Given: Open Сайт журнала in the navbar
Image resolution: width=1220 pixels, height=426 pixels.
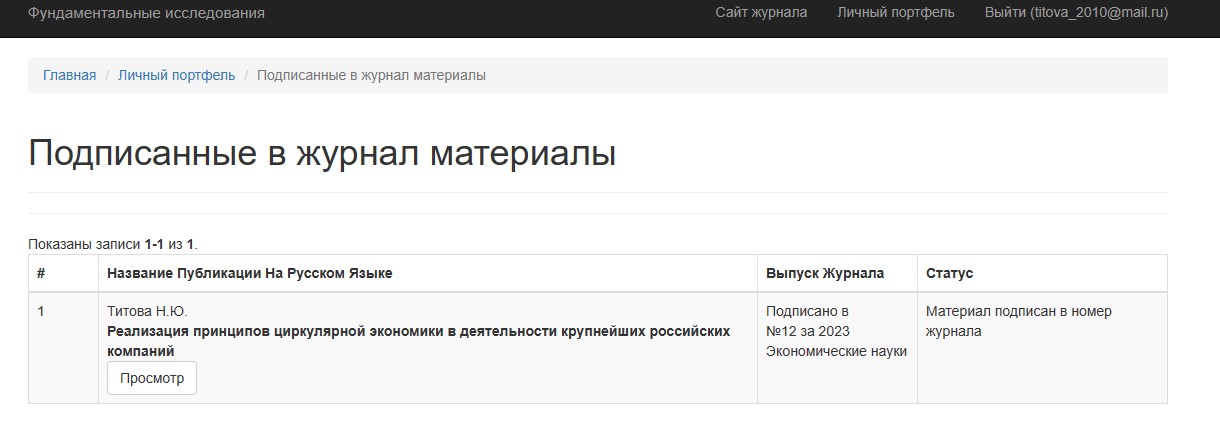Looking at the screenshot, I should pos(761,13).
